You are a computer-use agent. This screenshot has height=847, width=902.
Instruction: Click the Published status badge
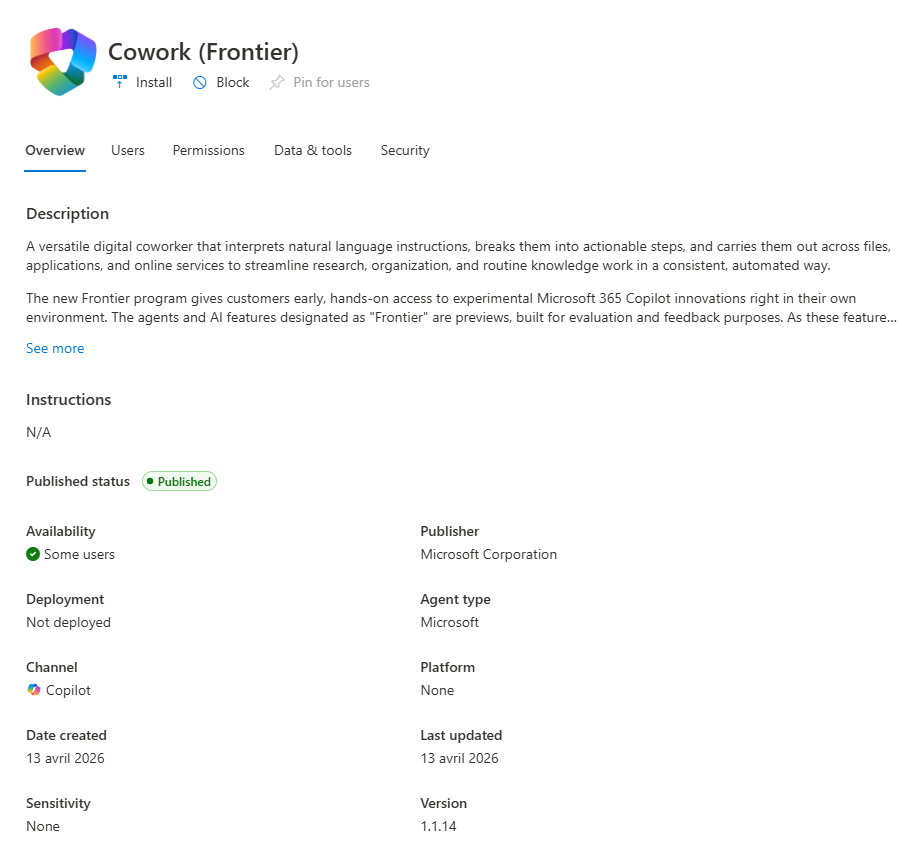click(179, 481)
